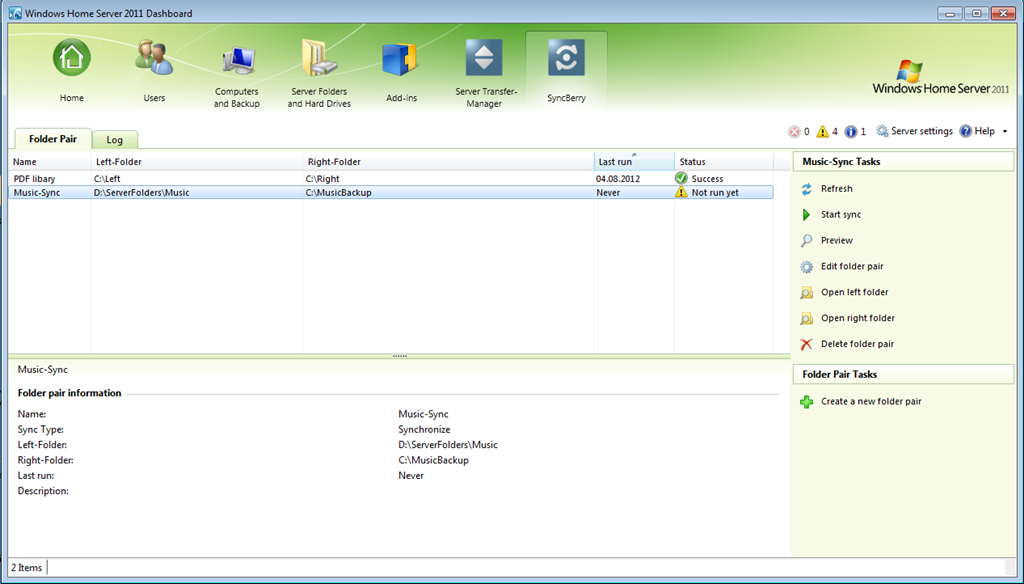Click the Synchronize sync type value
Screen dimensions: 1024x584
pyautogui.click(x=424, y=430)
